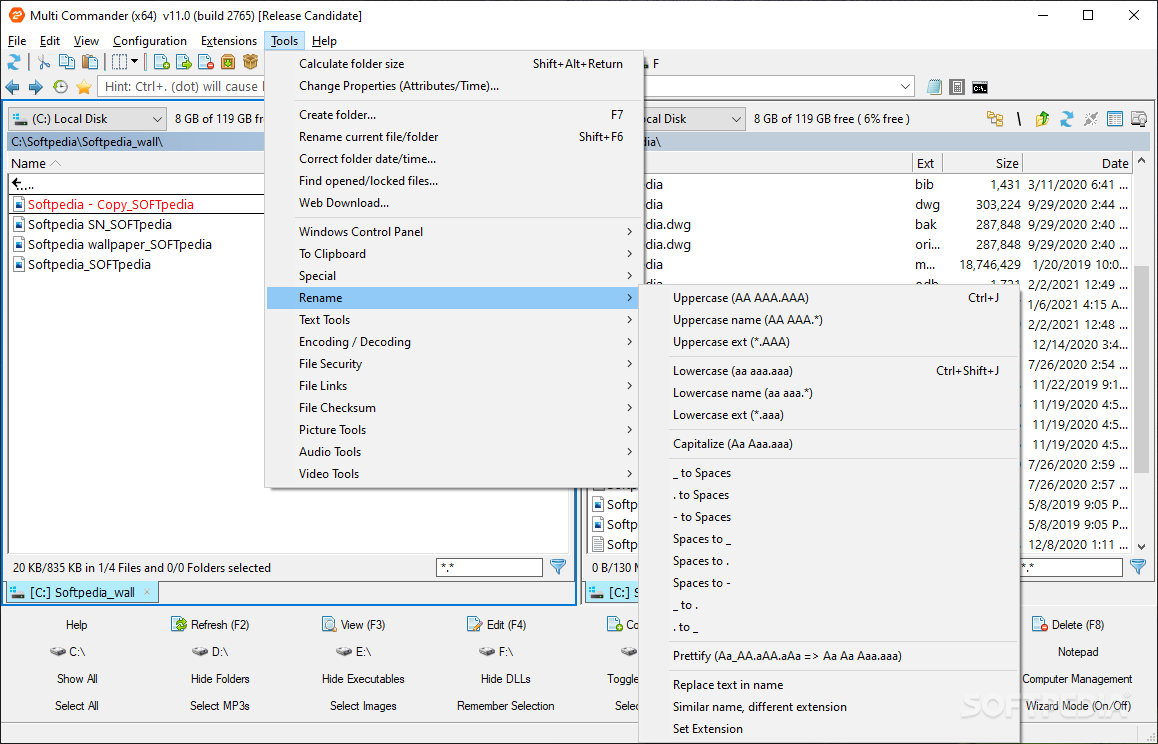Select Calculate folder size

(x=454, y=64)
